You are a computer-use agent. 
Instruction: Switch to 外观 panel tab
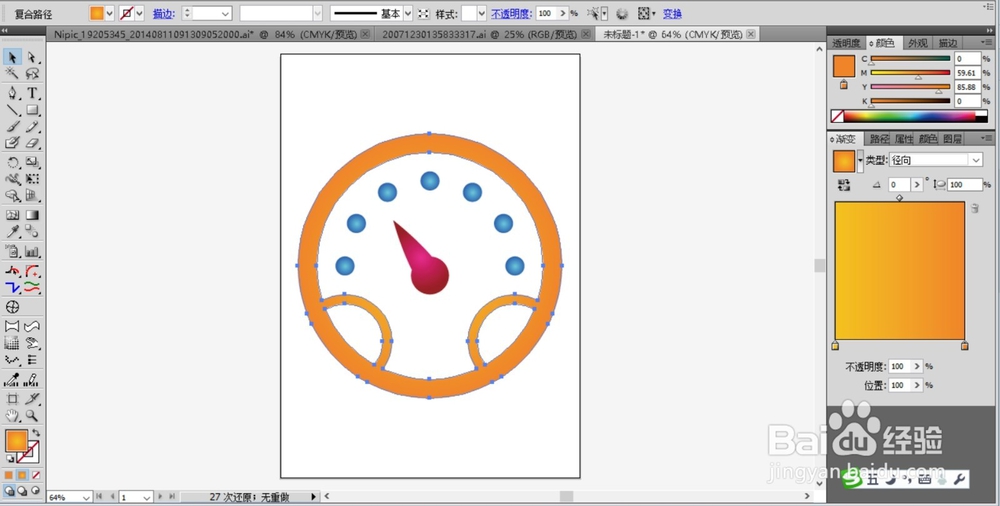[x=918, y=43]
